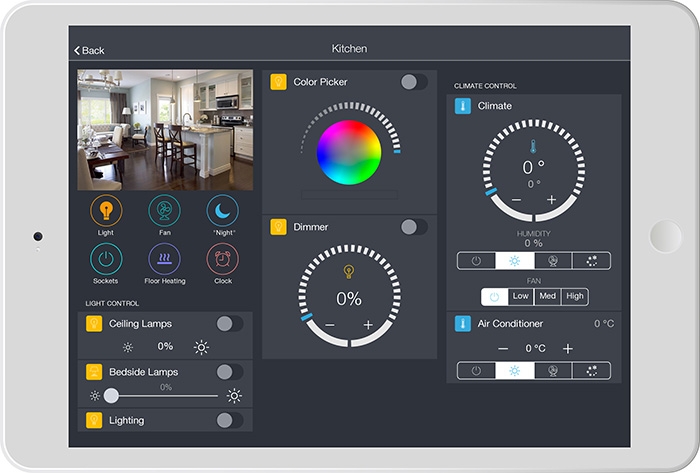
Task: Select Climate sun heating mode
Action: (515, 261)
